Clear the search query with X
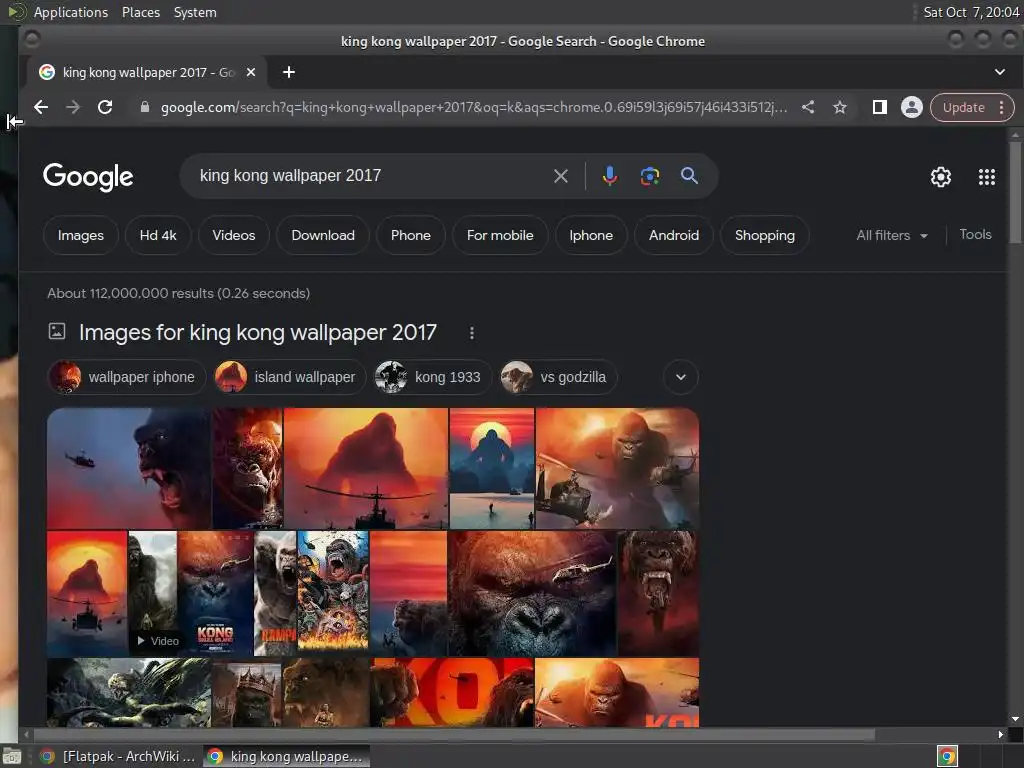The image size is (1024, 768). click(x=560, y=176)
